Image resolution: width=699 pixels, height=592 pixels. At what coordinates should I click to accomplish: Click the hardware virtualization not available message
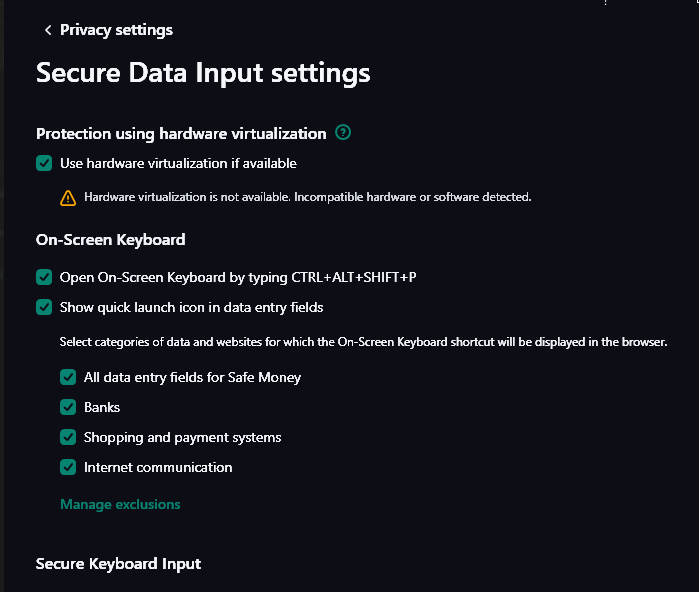click(x=307, y=197)
